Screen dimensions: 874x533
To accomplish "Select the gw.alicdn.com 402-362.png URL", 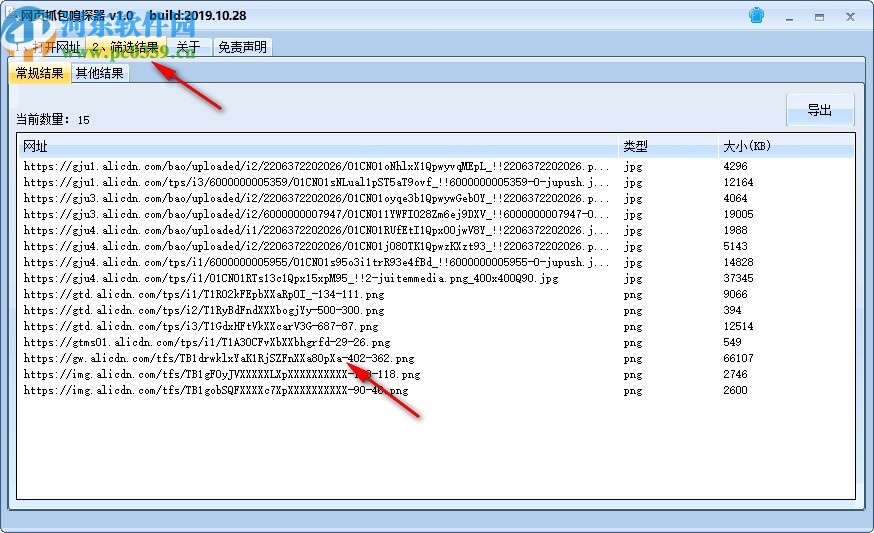I will (x=218, y=358).
